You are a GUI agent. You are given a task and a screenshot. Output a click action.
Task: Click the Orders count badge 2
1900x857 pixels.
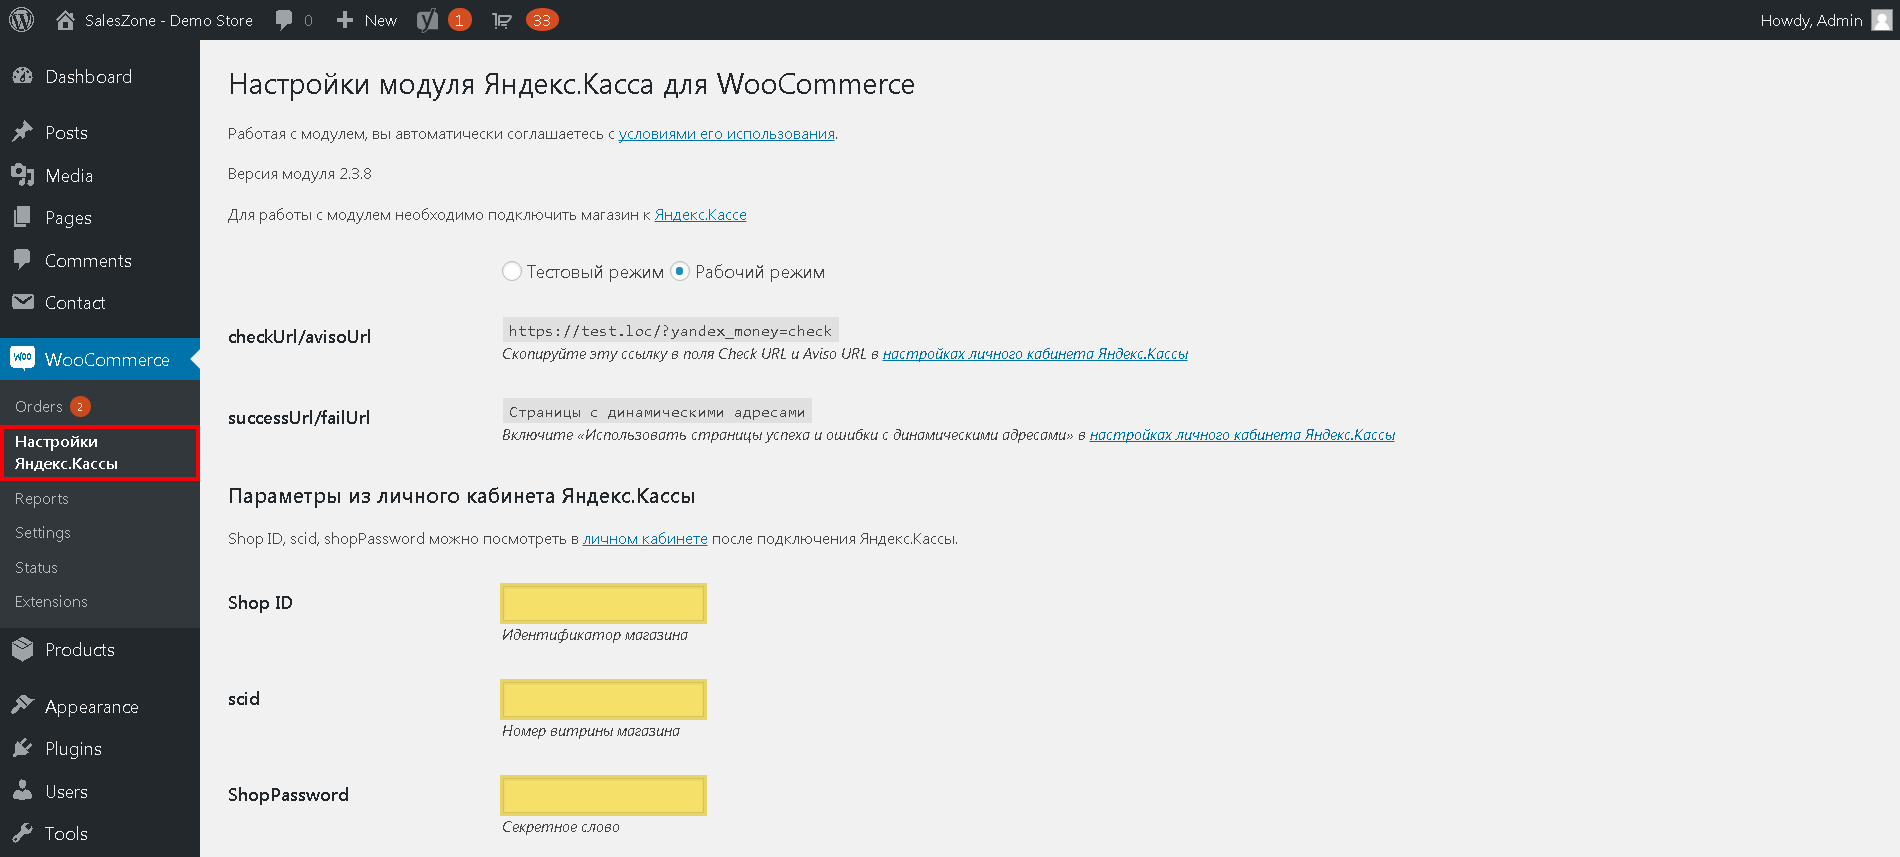pyautogui.click(x=80, y=406)
